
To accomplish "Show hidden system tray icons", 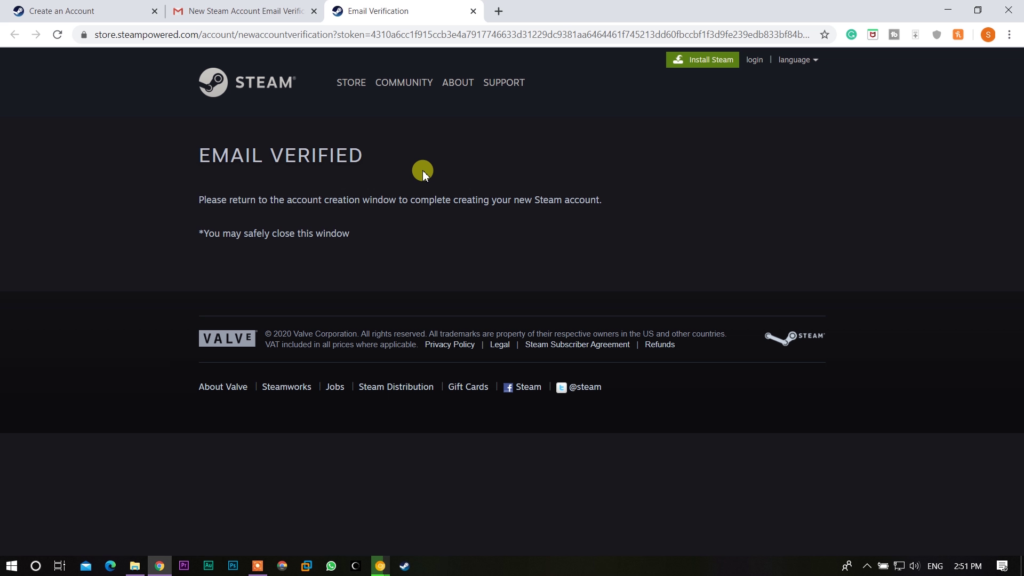I will tap(867, 566).
